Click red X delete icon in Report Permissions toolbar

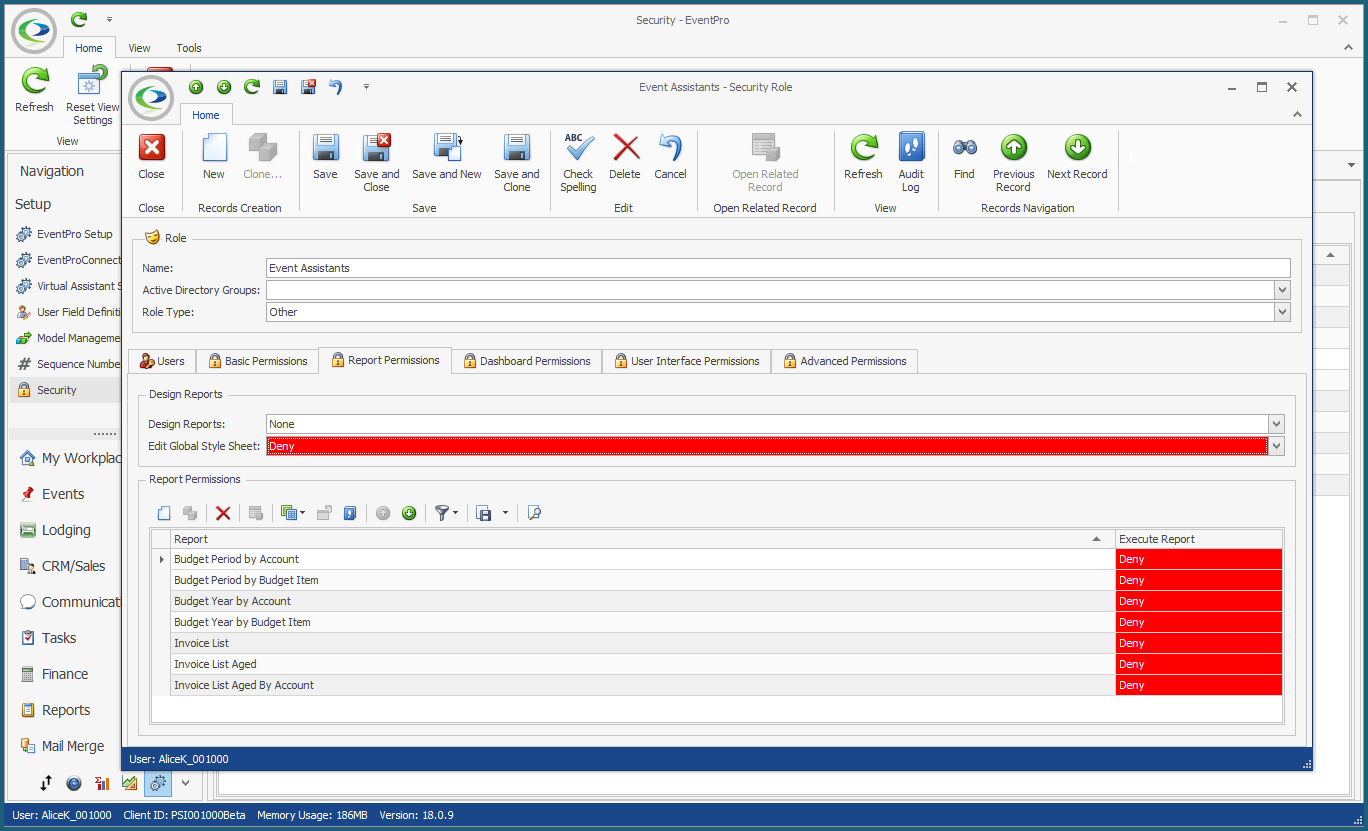223,513
